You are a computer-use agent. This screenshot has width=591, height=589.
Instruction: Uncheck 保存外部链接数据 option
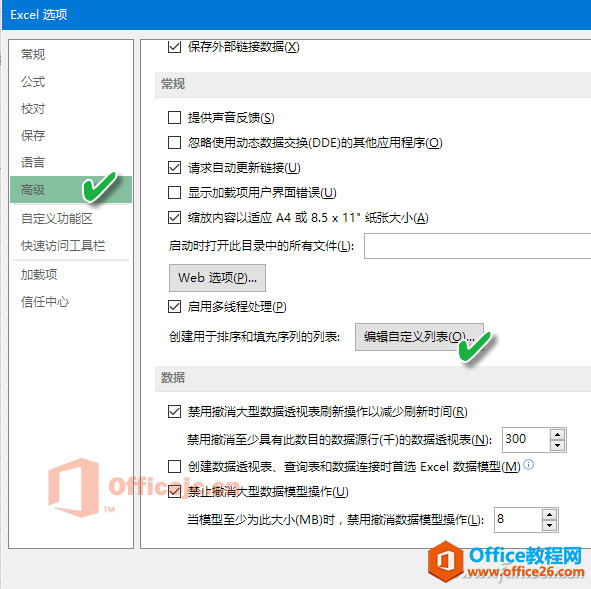[174, 47]
